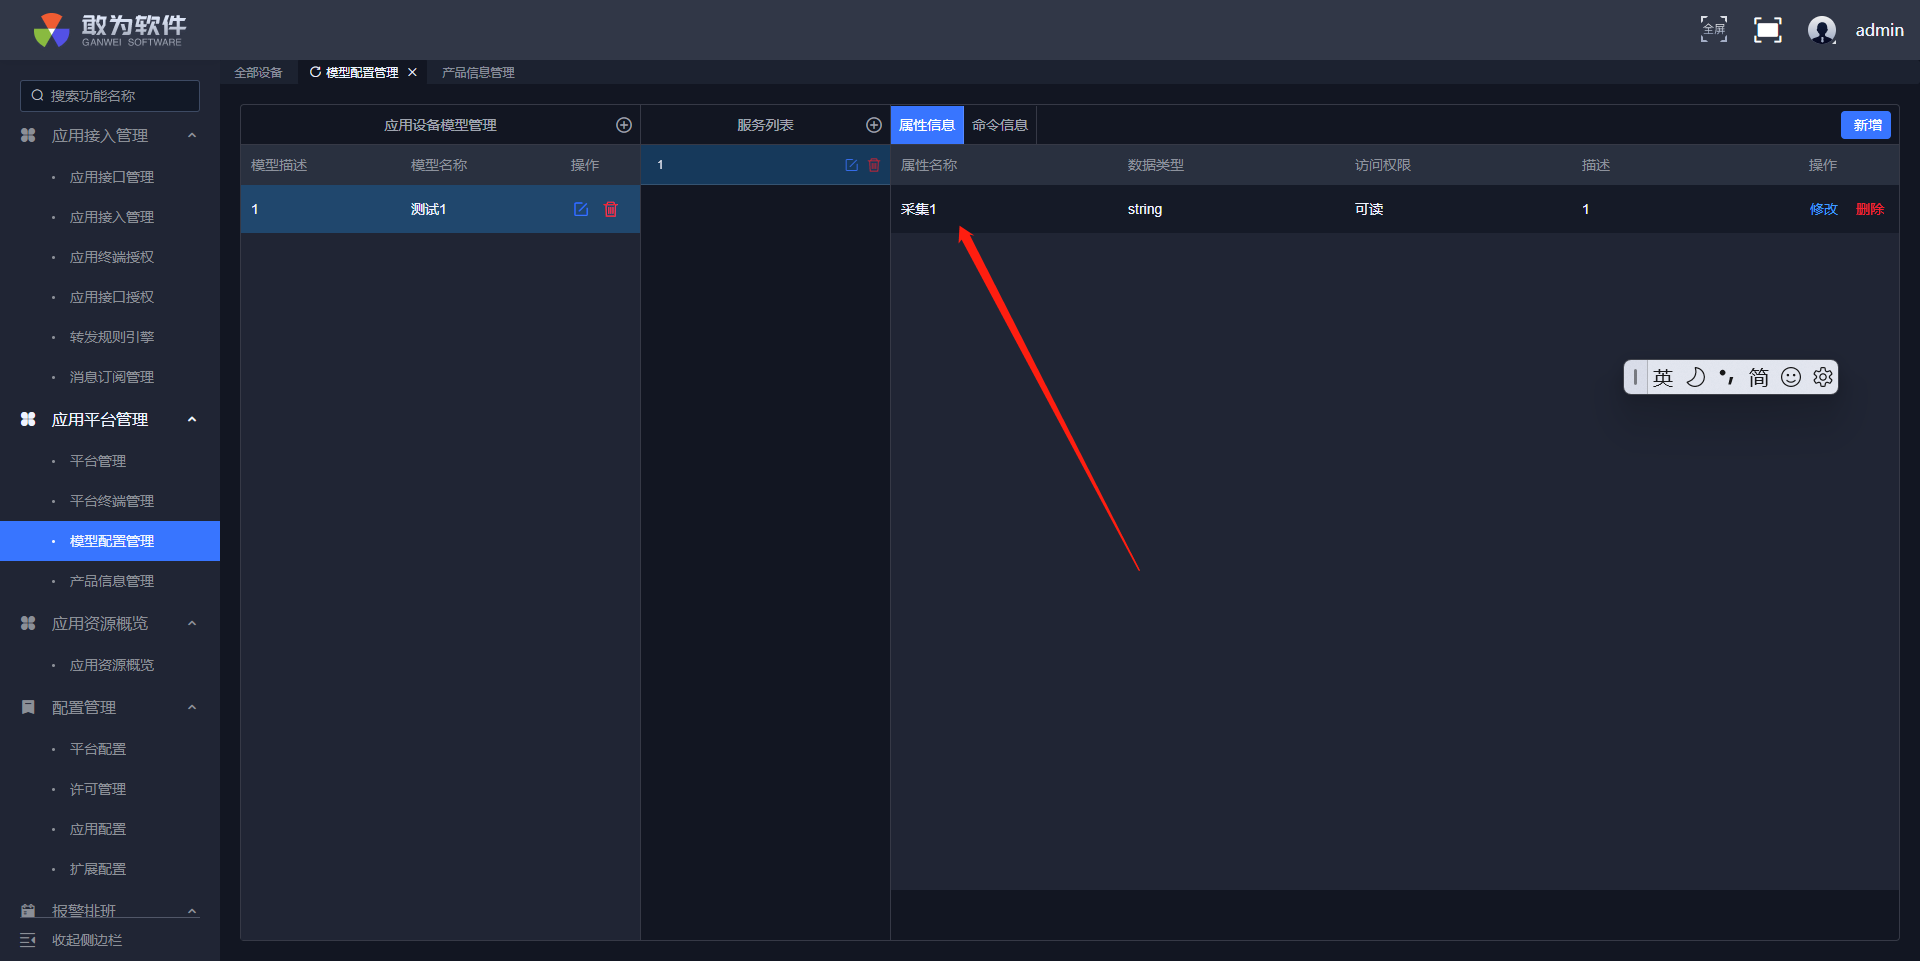The width and height of the screenshot is (1920, 961).
Task: Edit service 1 in 服务列表
Action: pos(852,165)
